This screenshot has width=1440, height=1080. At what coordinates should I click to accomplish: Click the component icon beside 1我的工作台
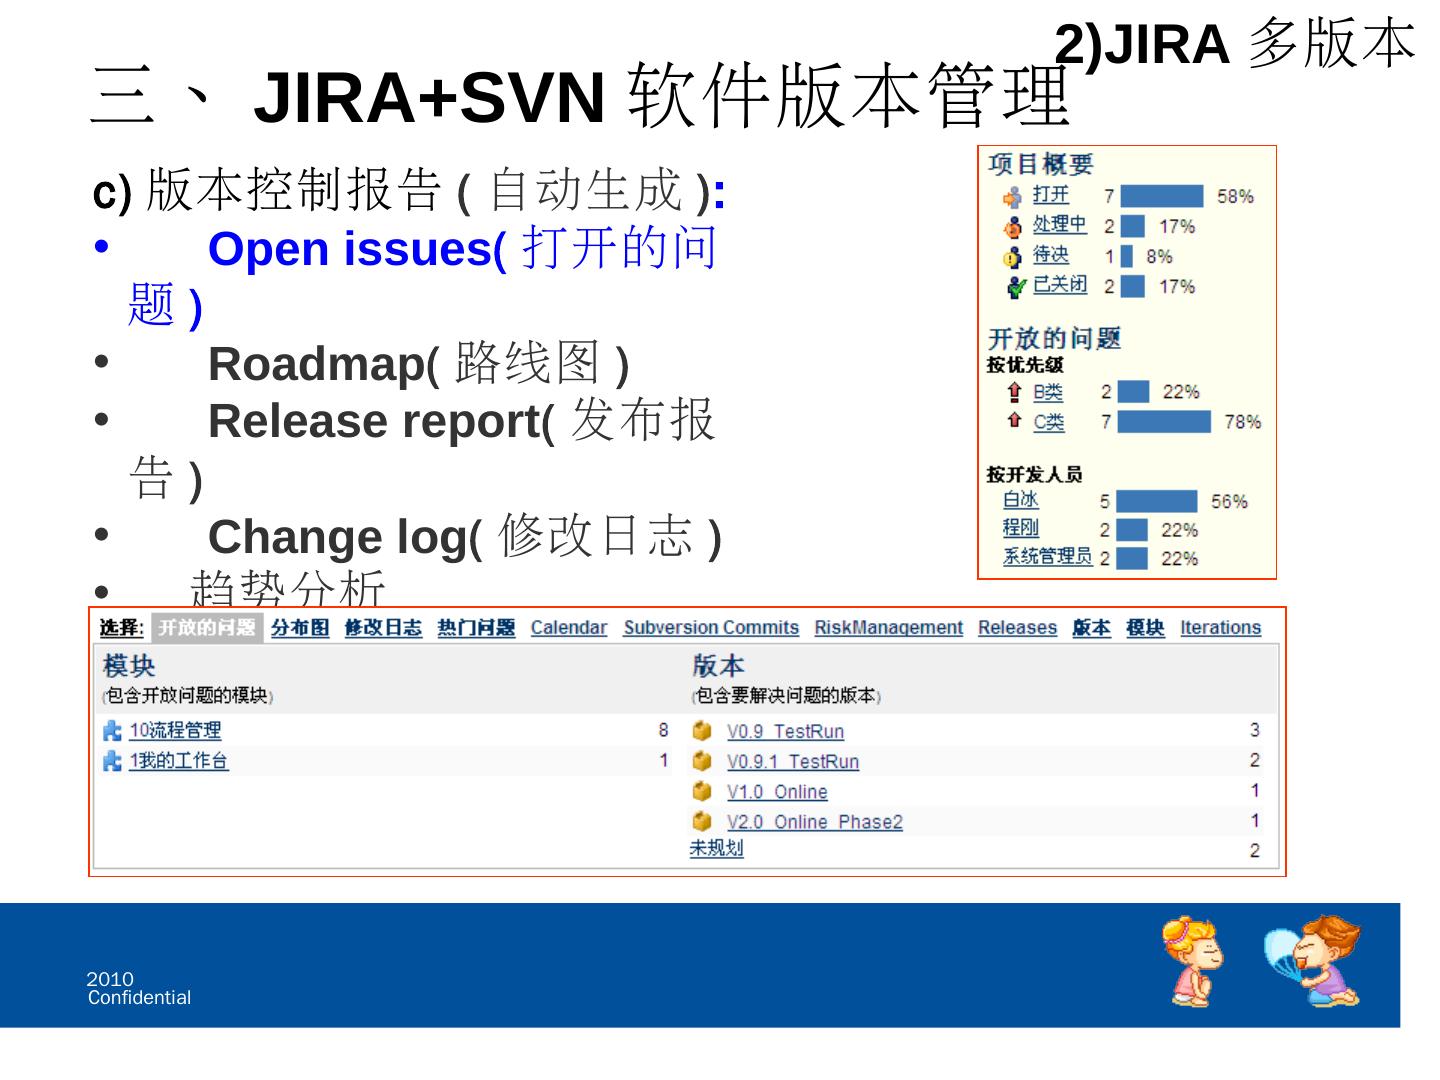(x=112, y=761)
